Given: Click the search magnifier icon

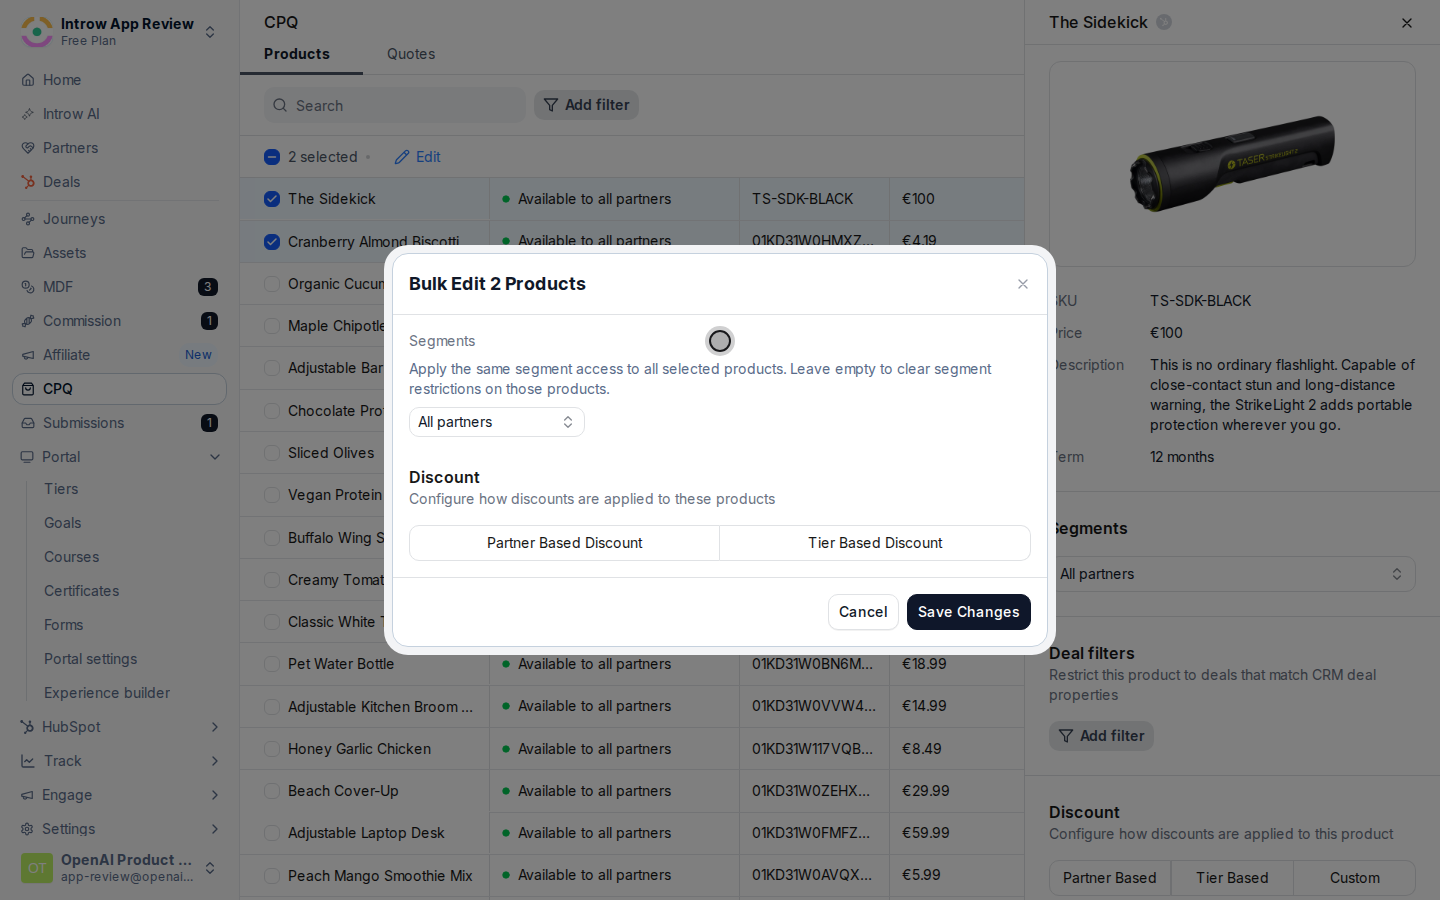Looking at the screenshot, I should [x=279, y=105].
